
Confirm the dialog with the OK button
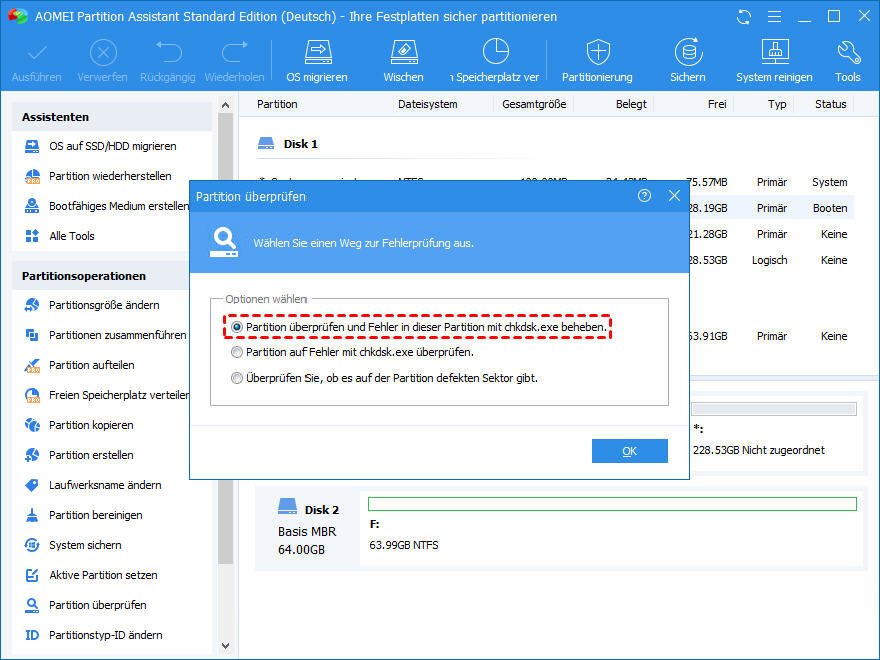(x=630, y=451)
